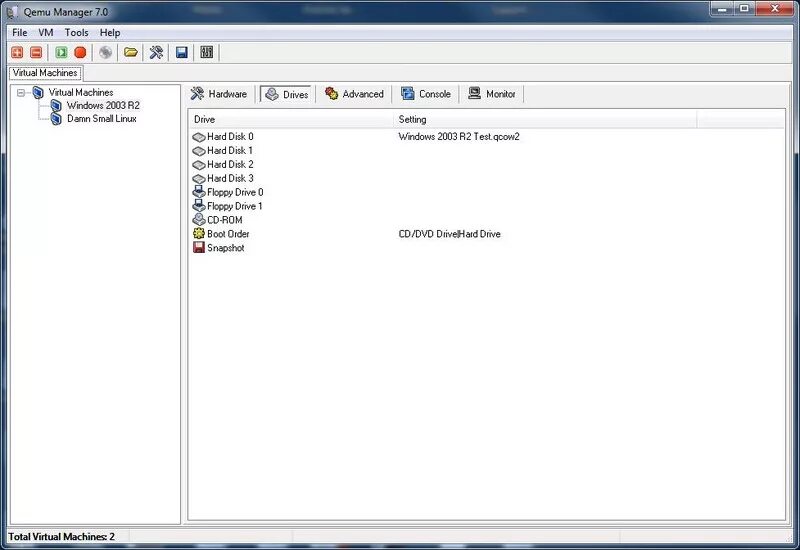
Task: Click the slider settings toolbar icon
Action: pos(207,52)
